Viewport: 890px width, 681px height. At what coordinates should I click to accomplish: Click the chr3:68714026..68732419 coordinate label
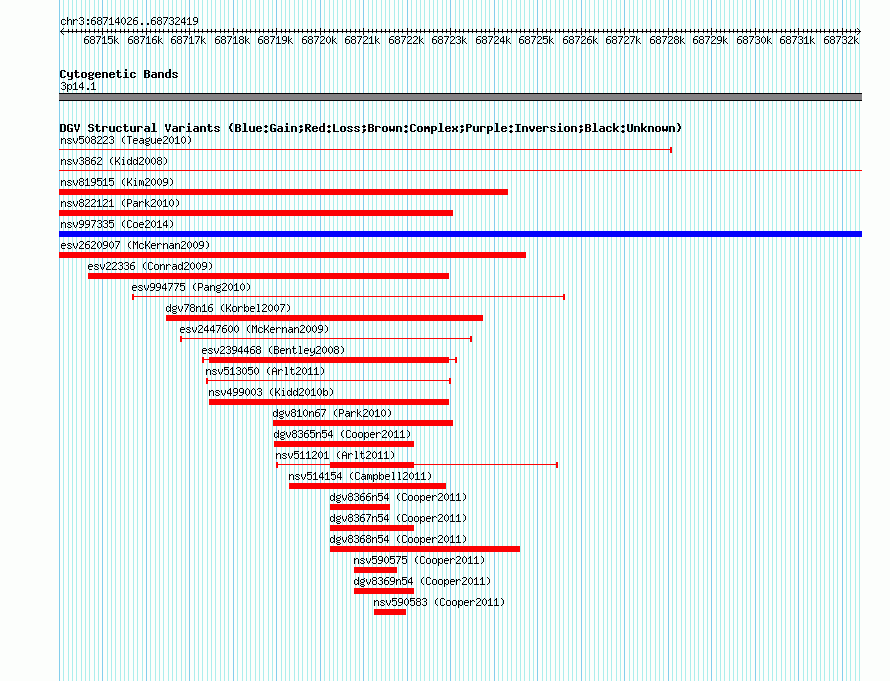pyautogui.click(x=129, y=21)
